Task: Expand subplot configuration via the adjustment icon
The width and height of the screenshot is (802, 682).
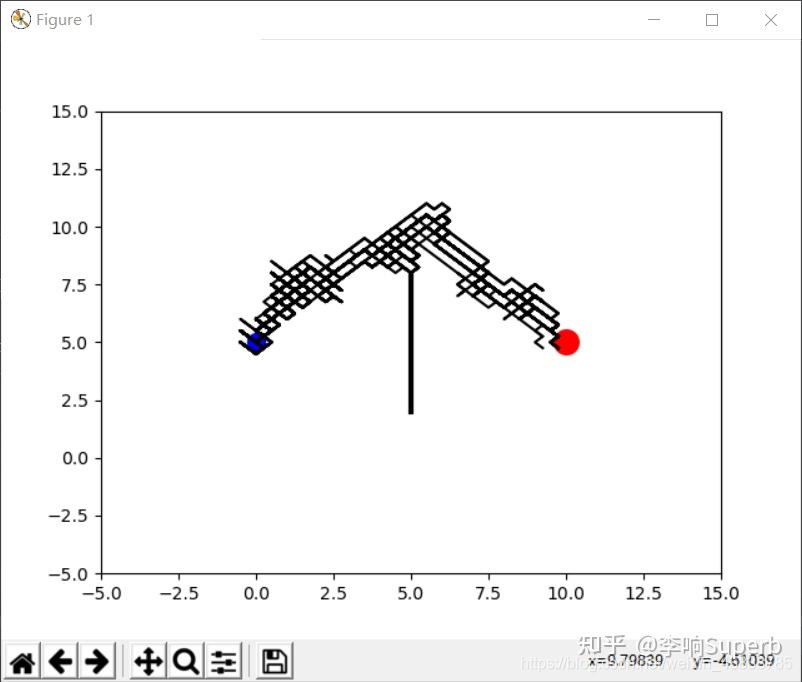Action: point(222,661)
